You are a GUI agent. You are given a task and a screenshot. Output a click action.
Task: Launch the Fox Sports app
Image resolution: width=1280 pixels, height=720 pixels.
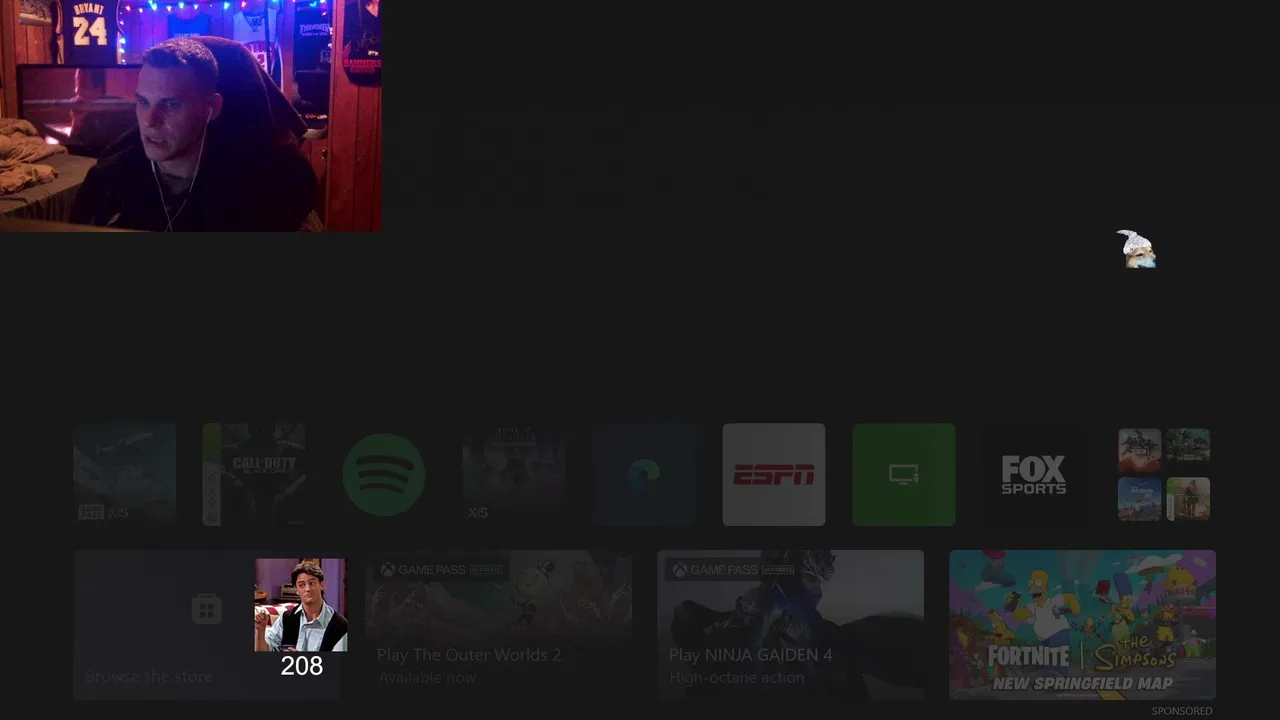(x=1034, y=474)
